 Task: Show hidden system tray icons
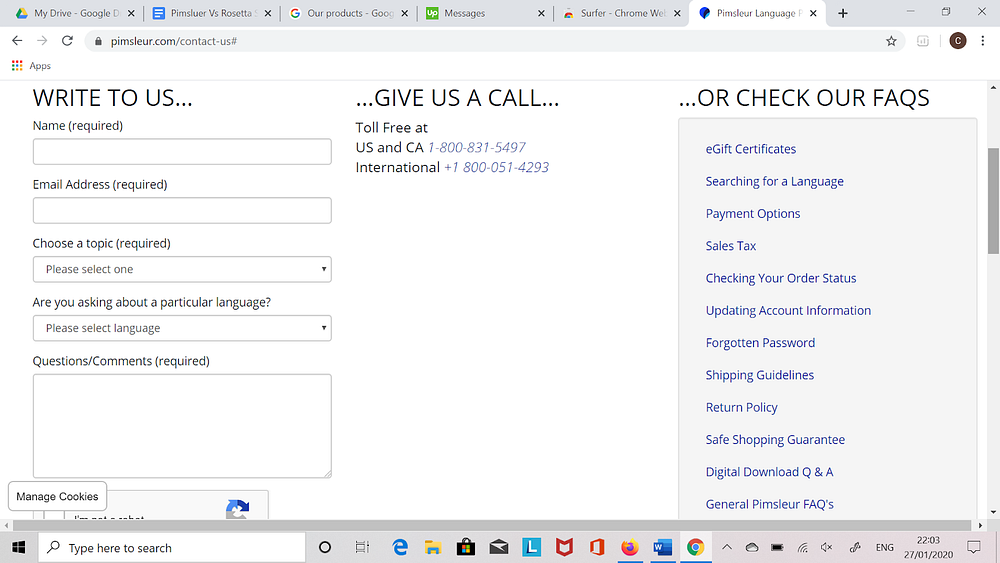pyautogui.click(x=726, y=547)
